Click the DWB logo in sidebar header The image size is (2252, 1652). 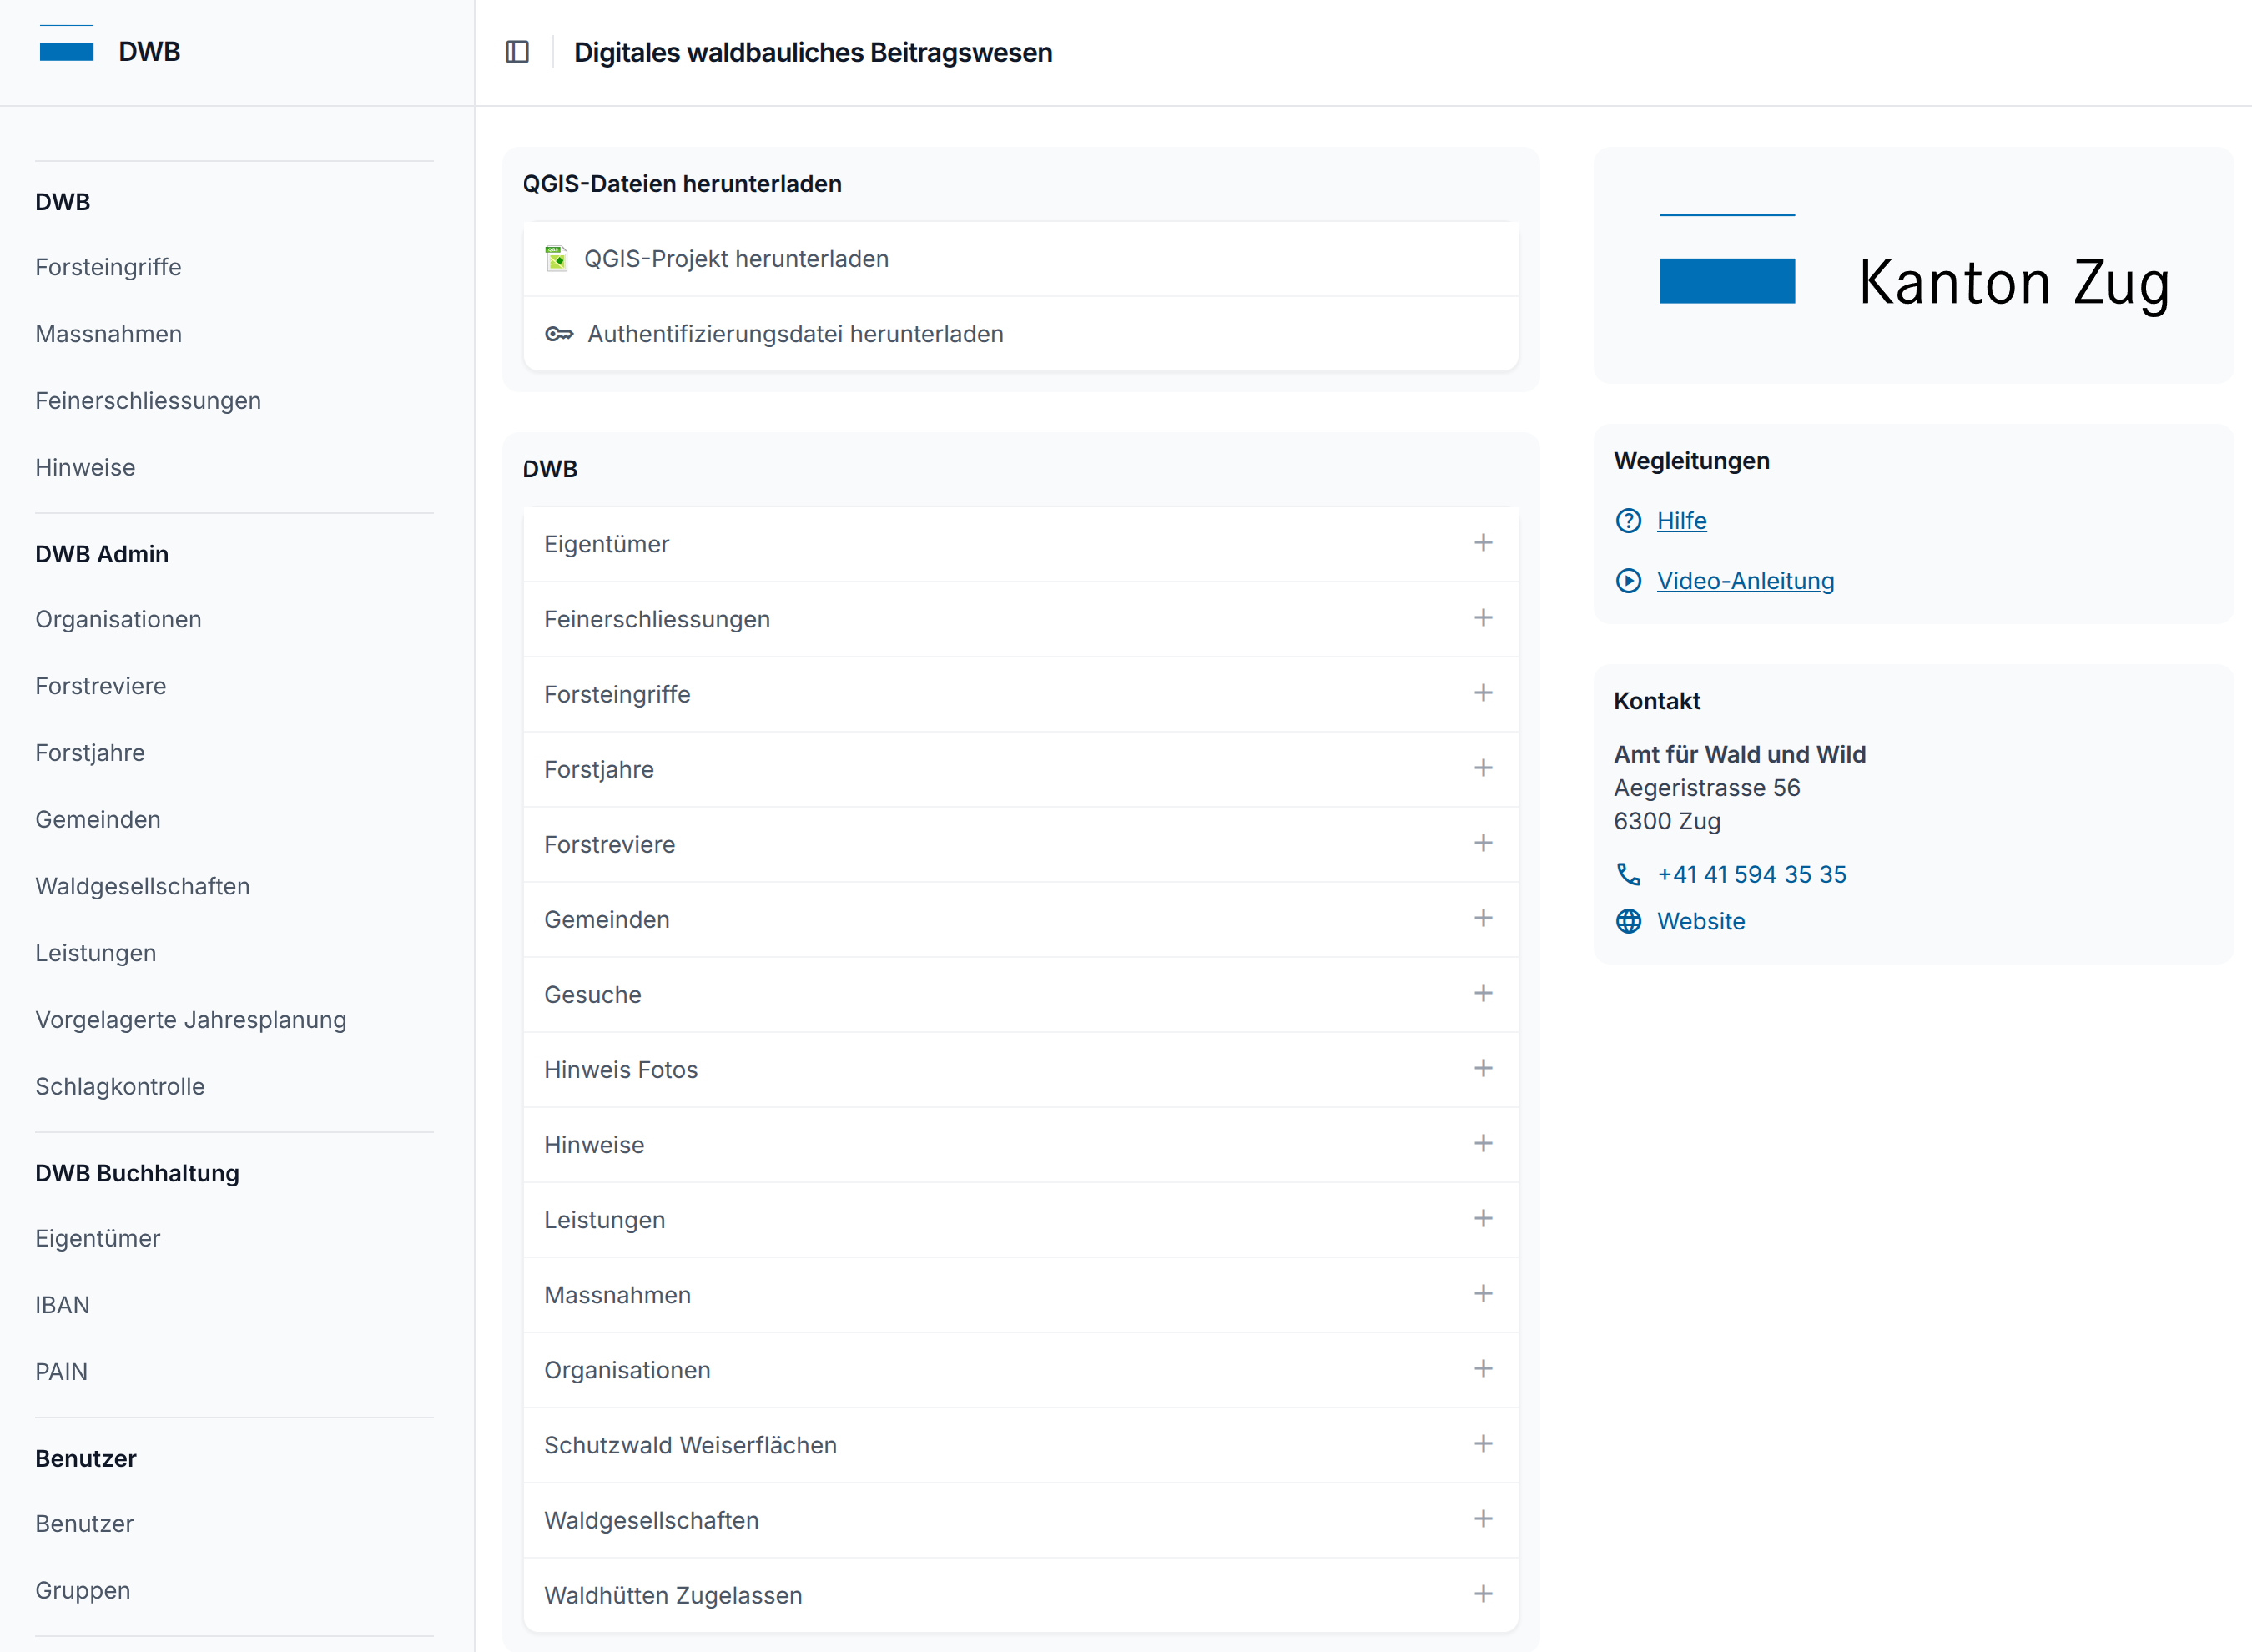click(x=67, y=50)
